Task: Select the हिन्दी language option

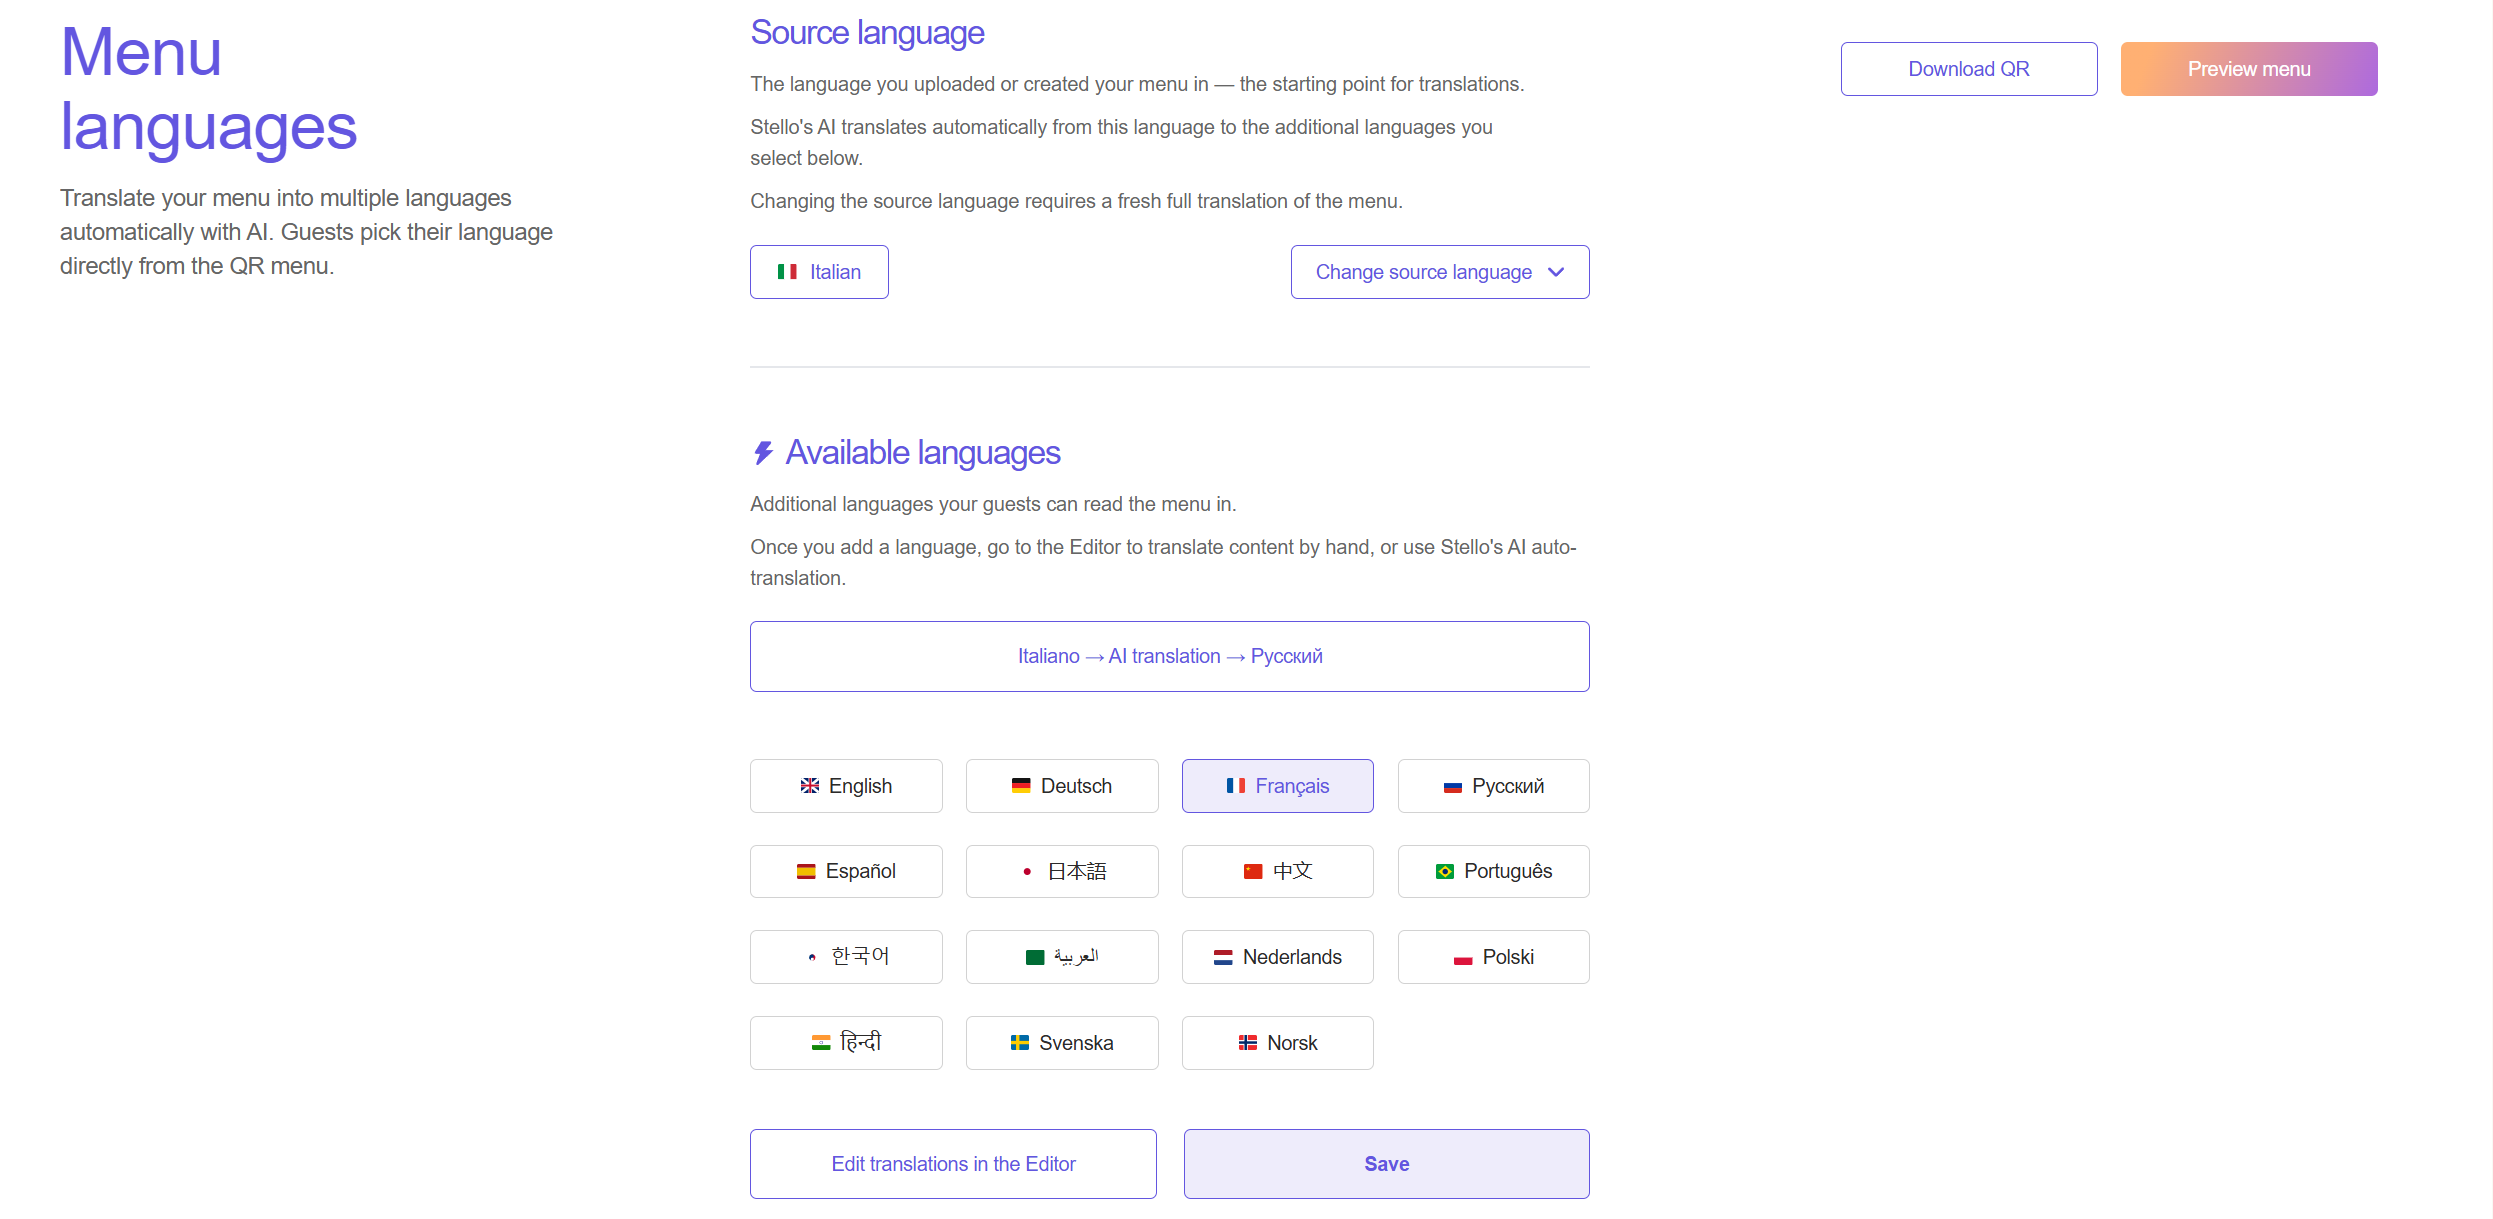Action: [x=846, y=1043]
